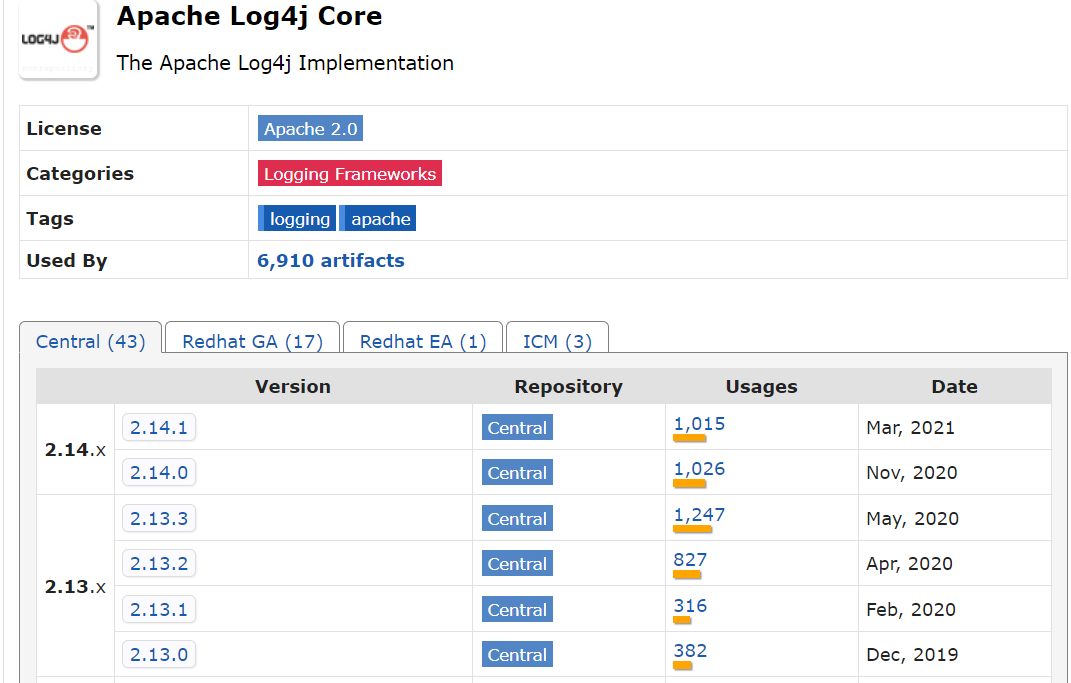Click Central repository badge for 2.14.1

pyautogui.click(x=517, y=428)
